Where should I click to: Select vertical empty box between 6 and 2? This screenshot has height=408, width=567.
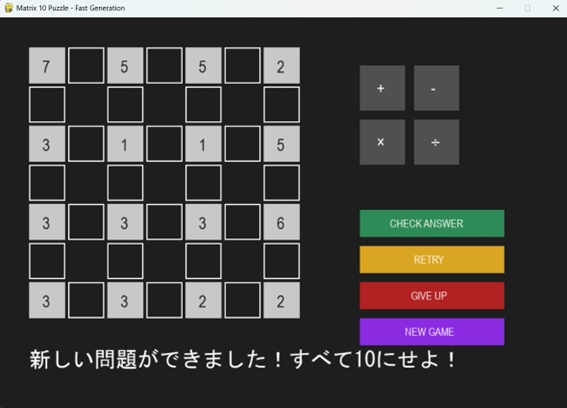[281, 261]
